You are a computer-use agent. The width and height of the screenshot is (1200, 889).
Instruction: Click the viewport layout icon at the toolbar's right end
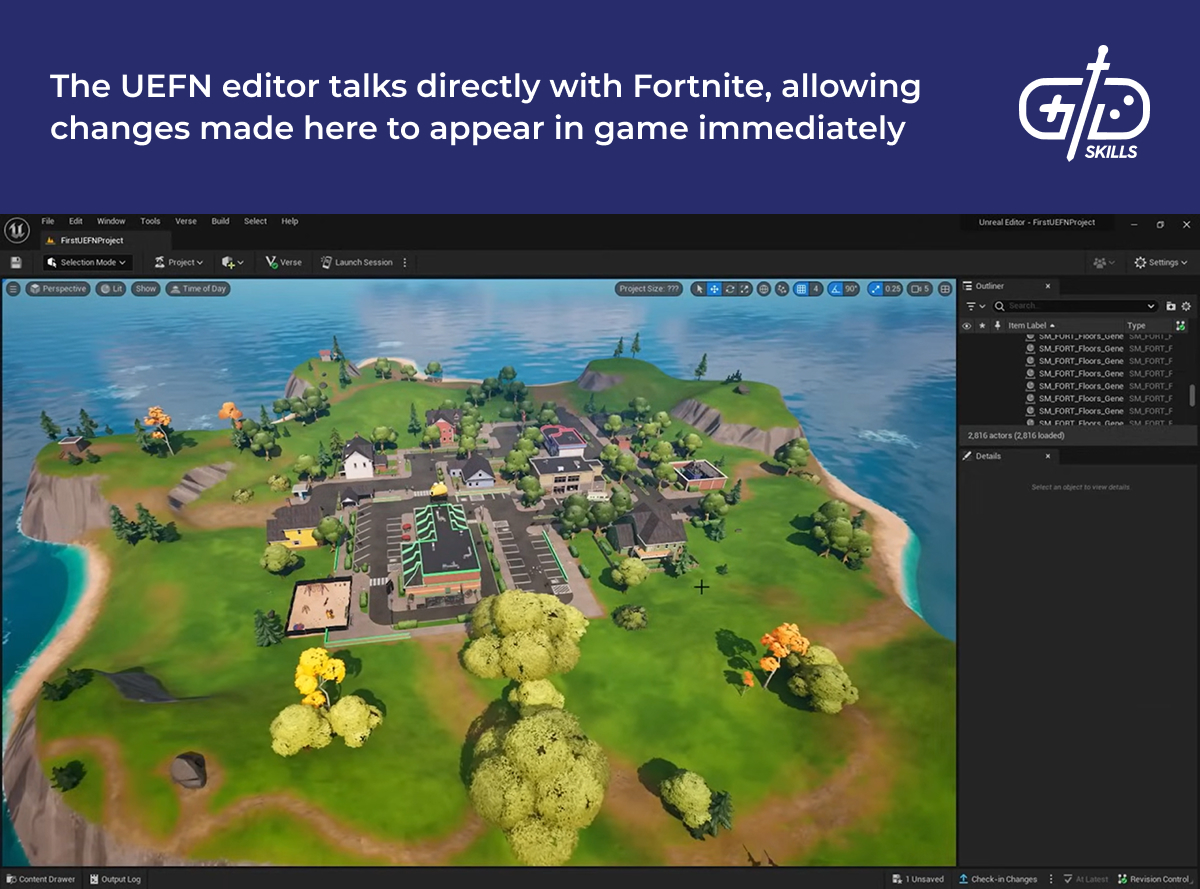click(945, 289)
